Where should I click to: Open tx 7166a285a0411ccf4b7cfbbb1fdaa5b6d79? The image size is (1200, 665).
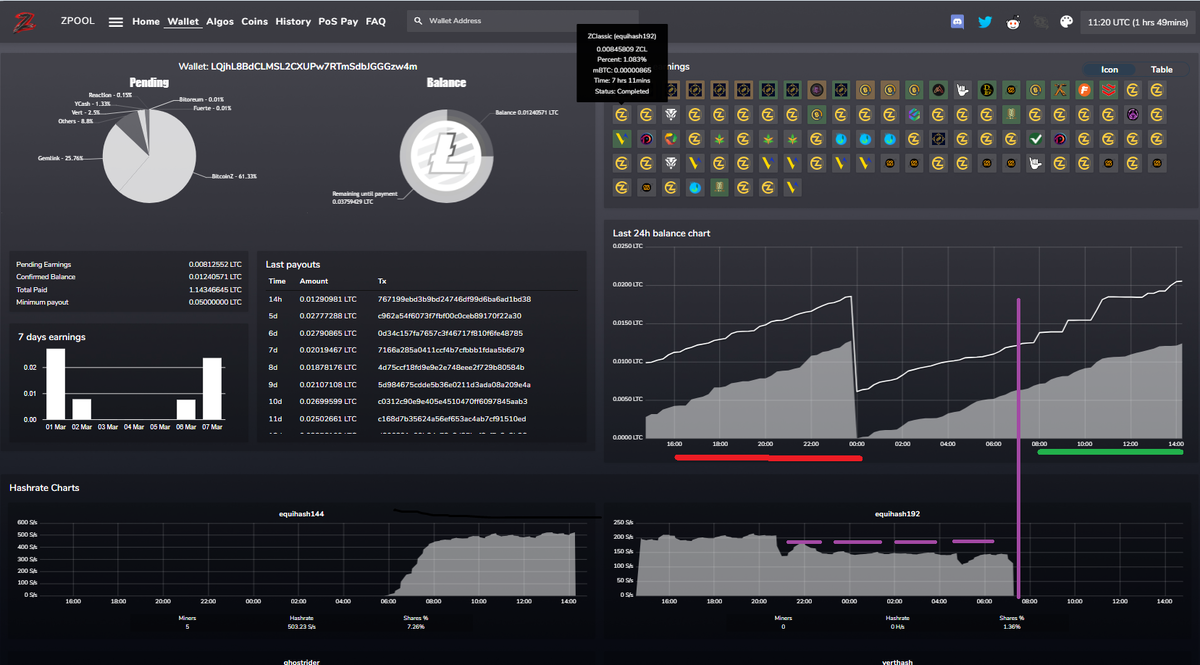coord(450,350)
